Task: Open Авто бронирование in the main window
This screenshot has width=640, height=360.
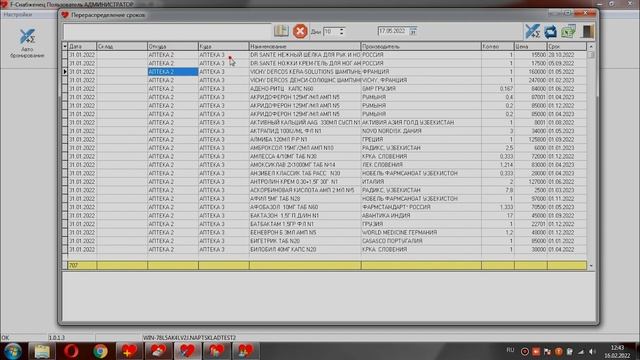Action: 27,43
